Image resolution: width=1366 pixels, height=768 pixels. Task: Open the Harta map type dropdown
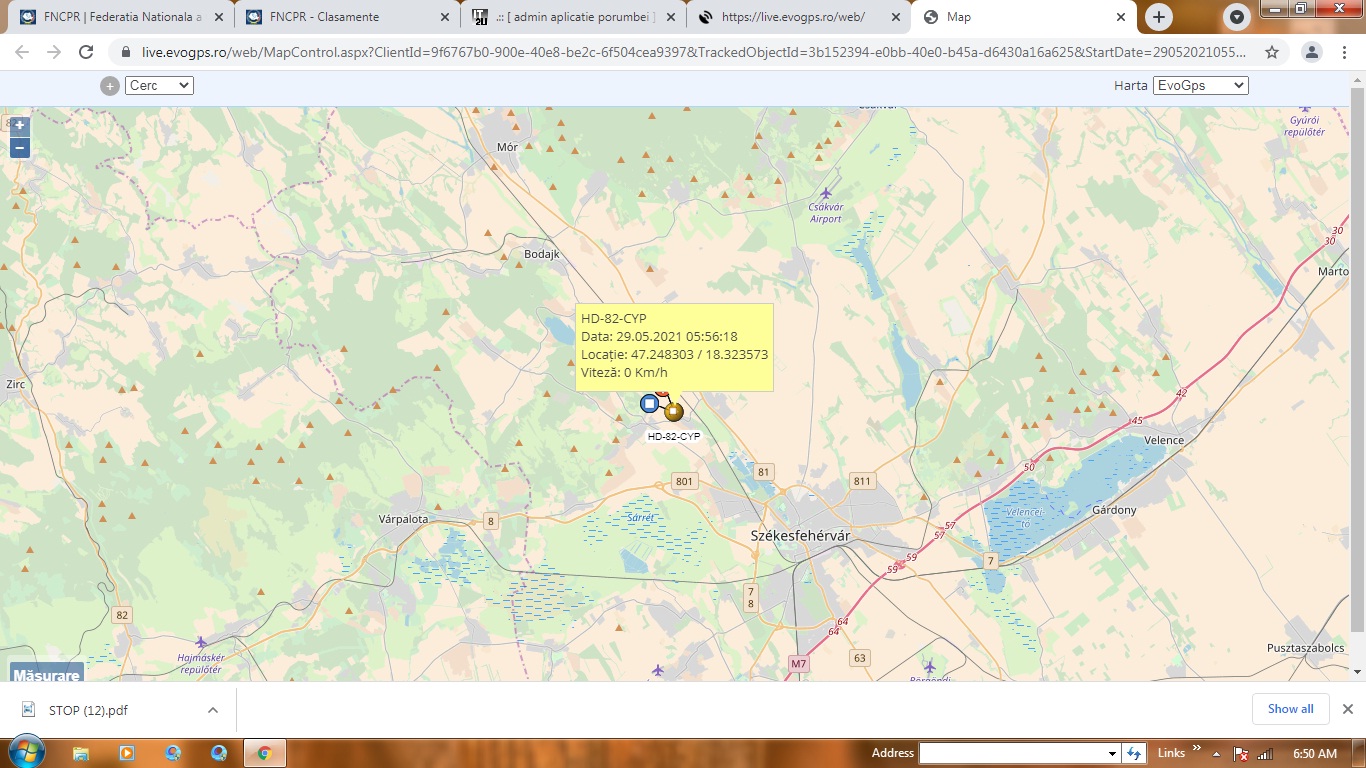click(1200, 86)
